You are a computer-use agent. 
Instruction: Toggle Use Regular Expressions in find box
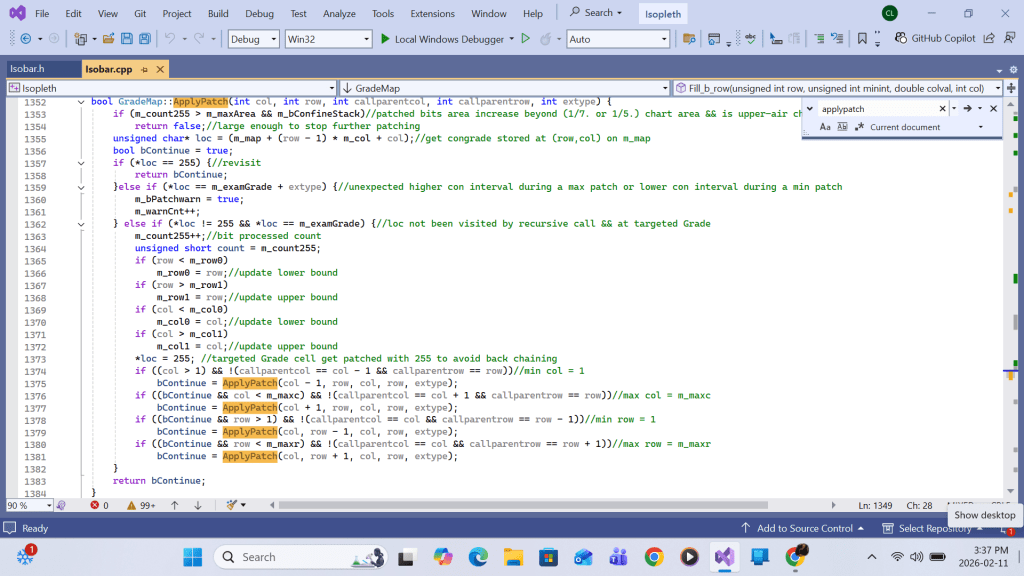pos(858,127)
